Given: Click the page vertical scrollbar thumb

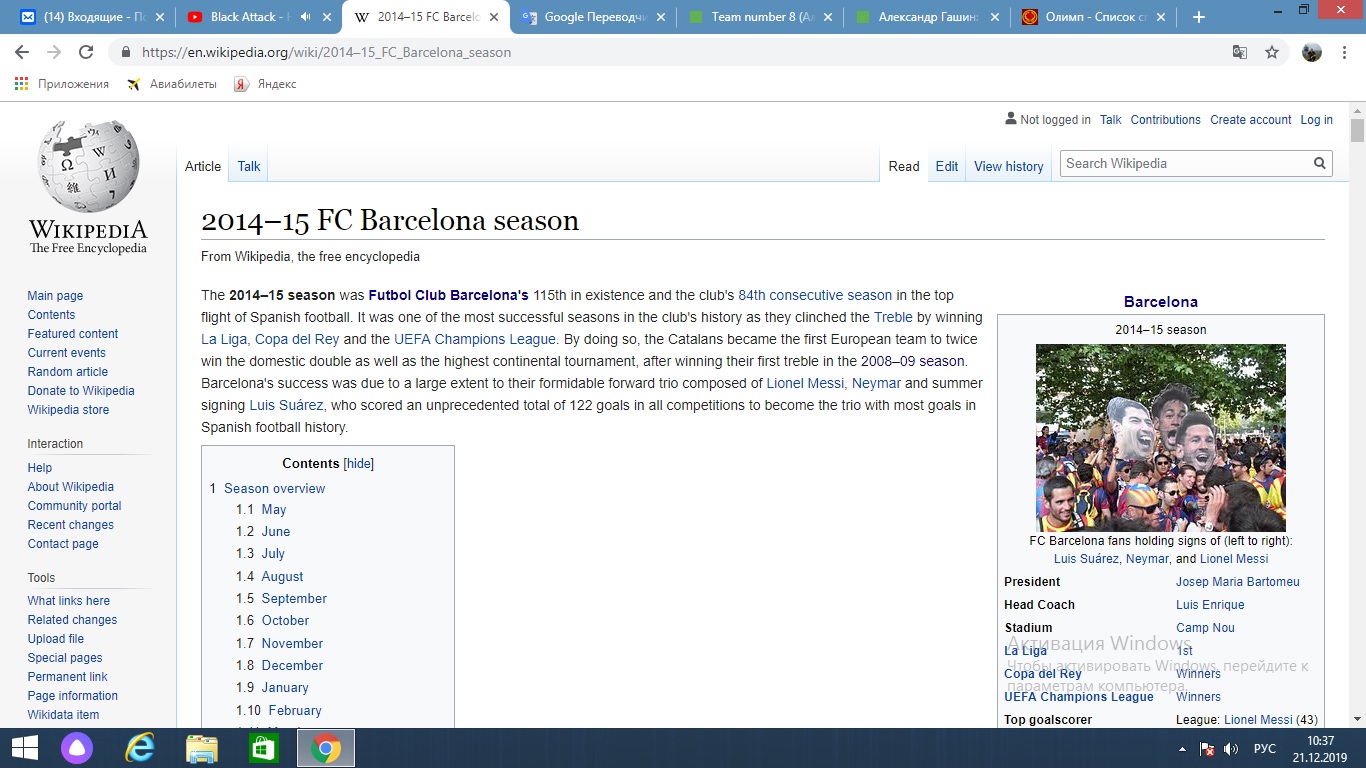Looking at the screenshot, I should [x=1357, y=130].
